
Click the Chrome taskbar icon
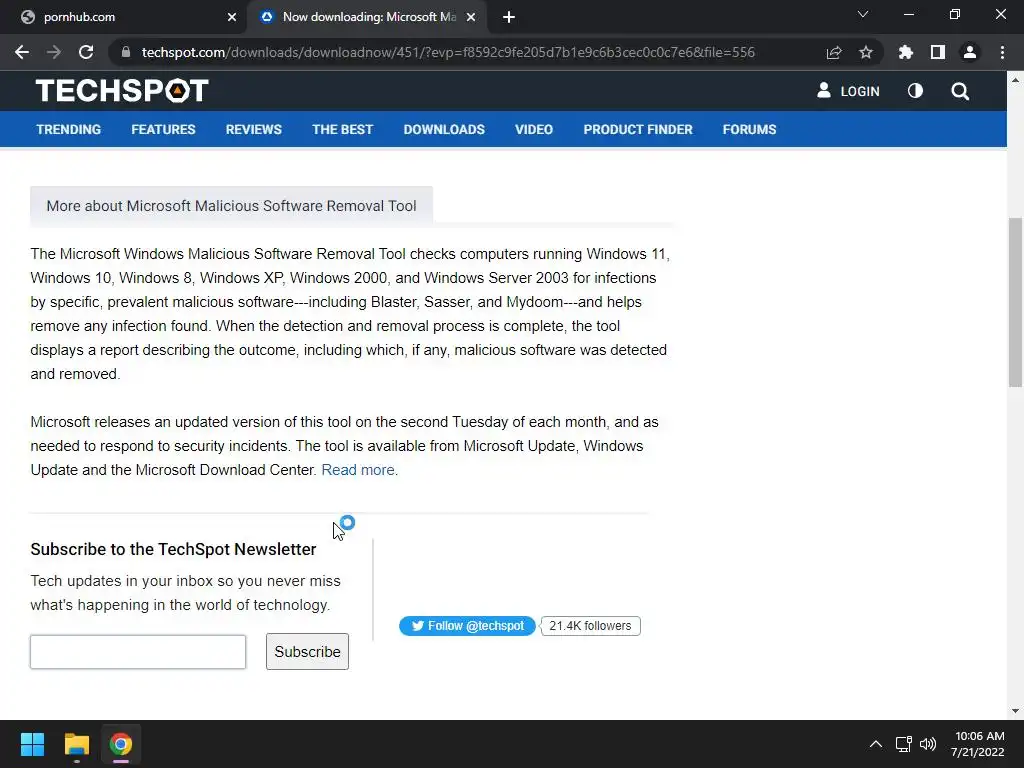(121, 744)
